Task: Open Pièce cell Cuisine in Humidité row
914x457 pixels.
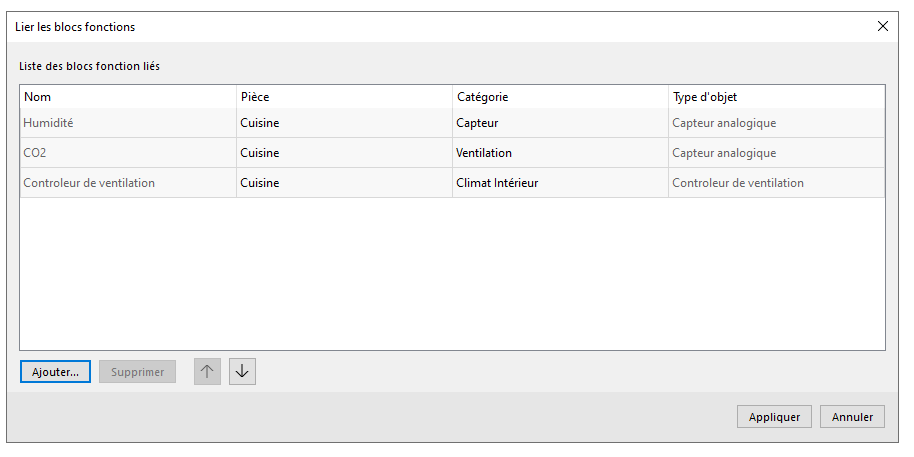Action: [260, 123]
